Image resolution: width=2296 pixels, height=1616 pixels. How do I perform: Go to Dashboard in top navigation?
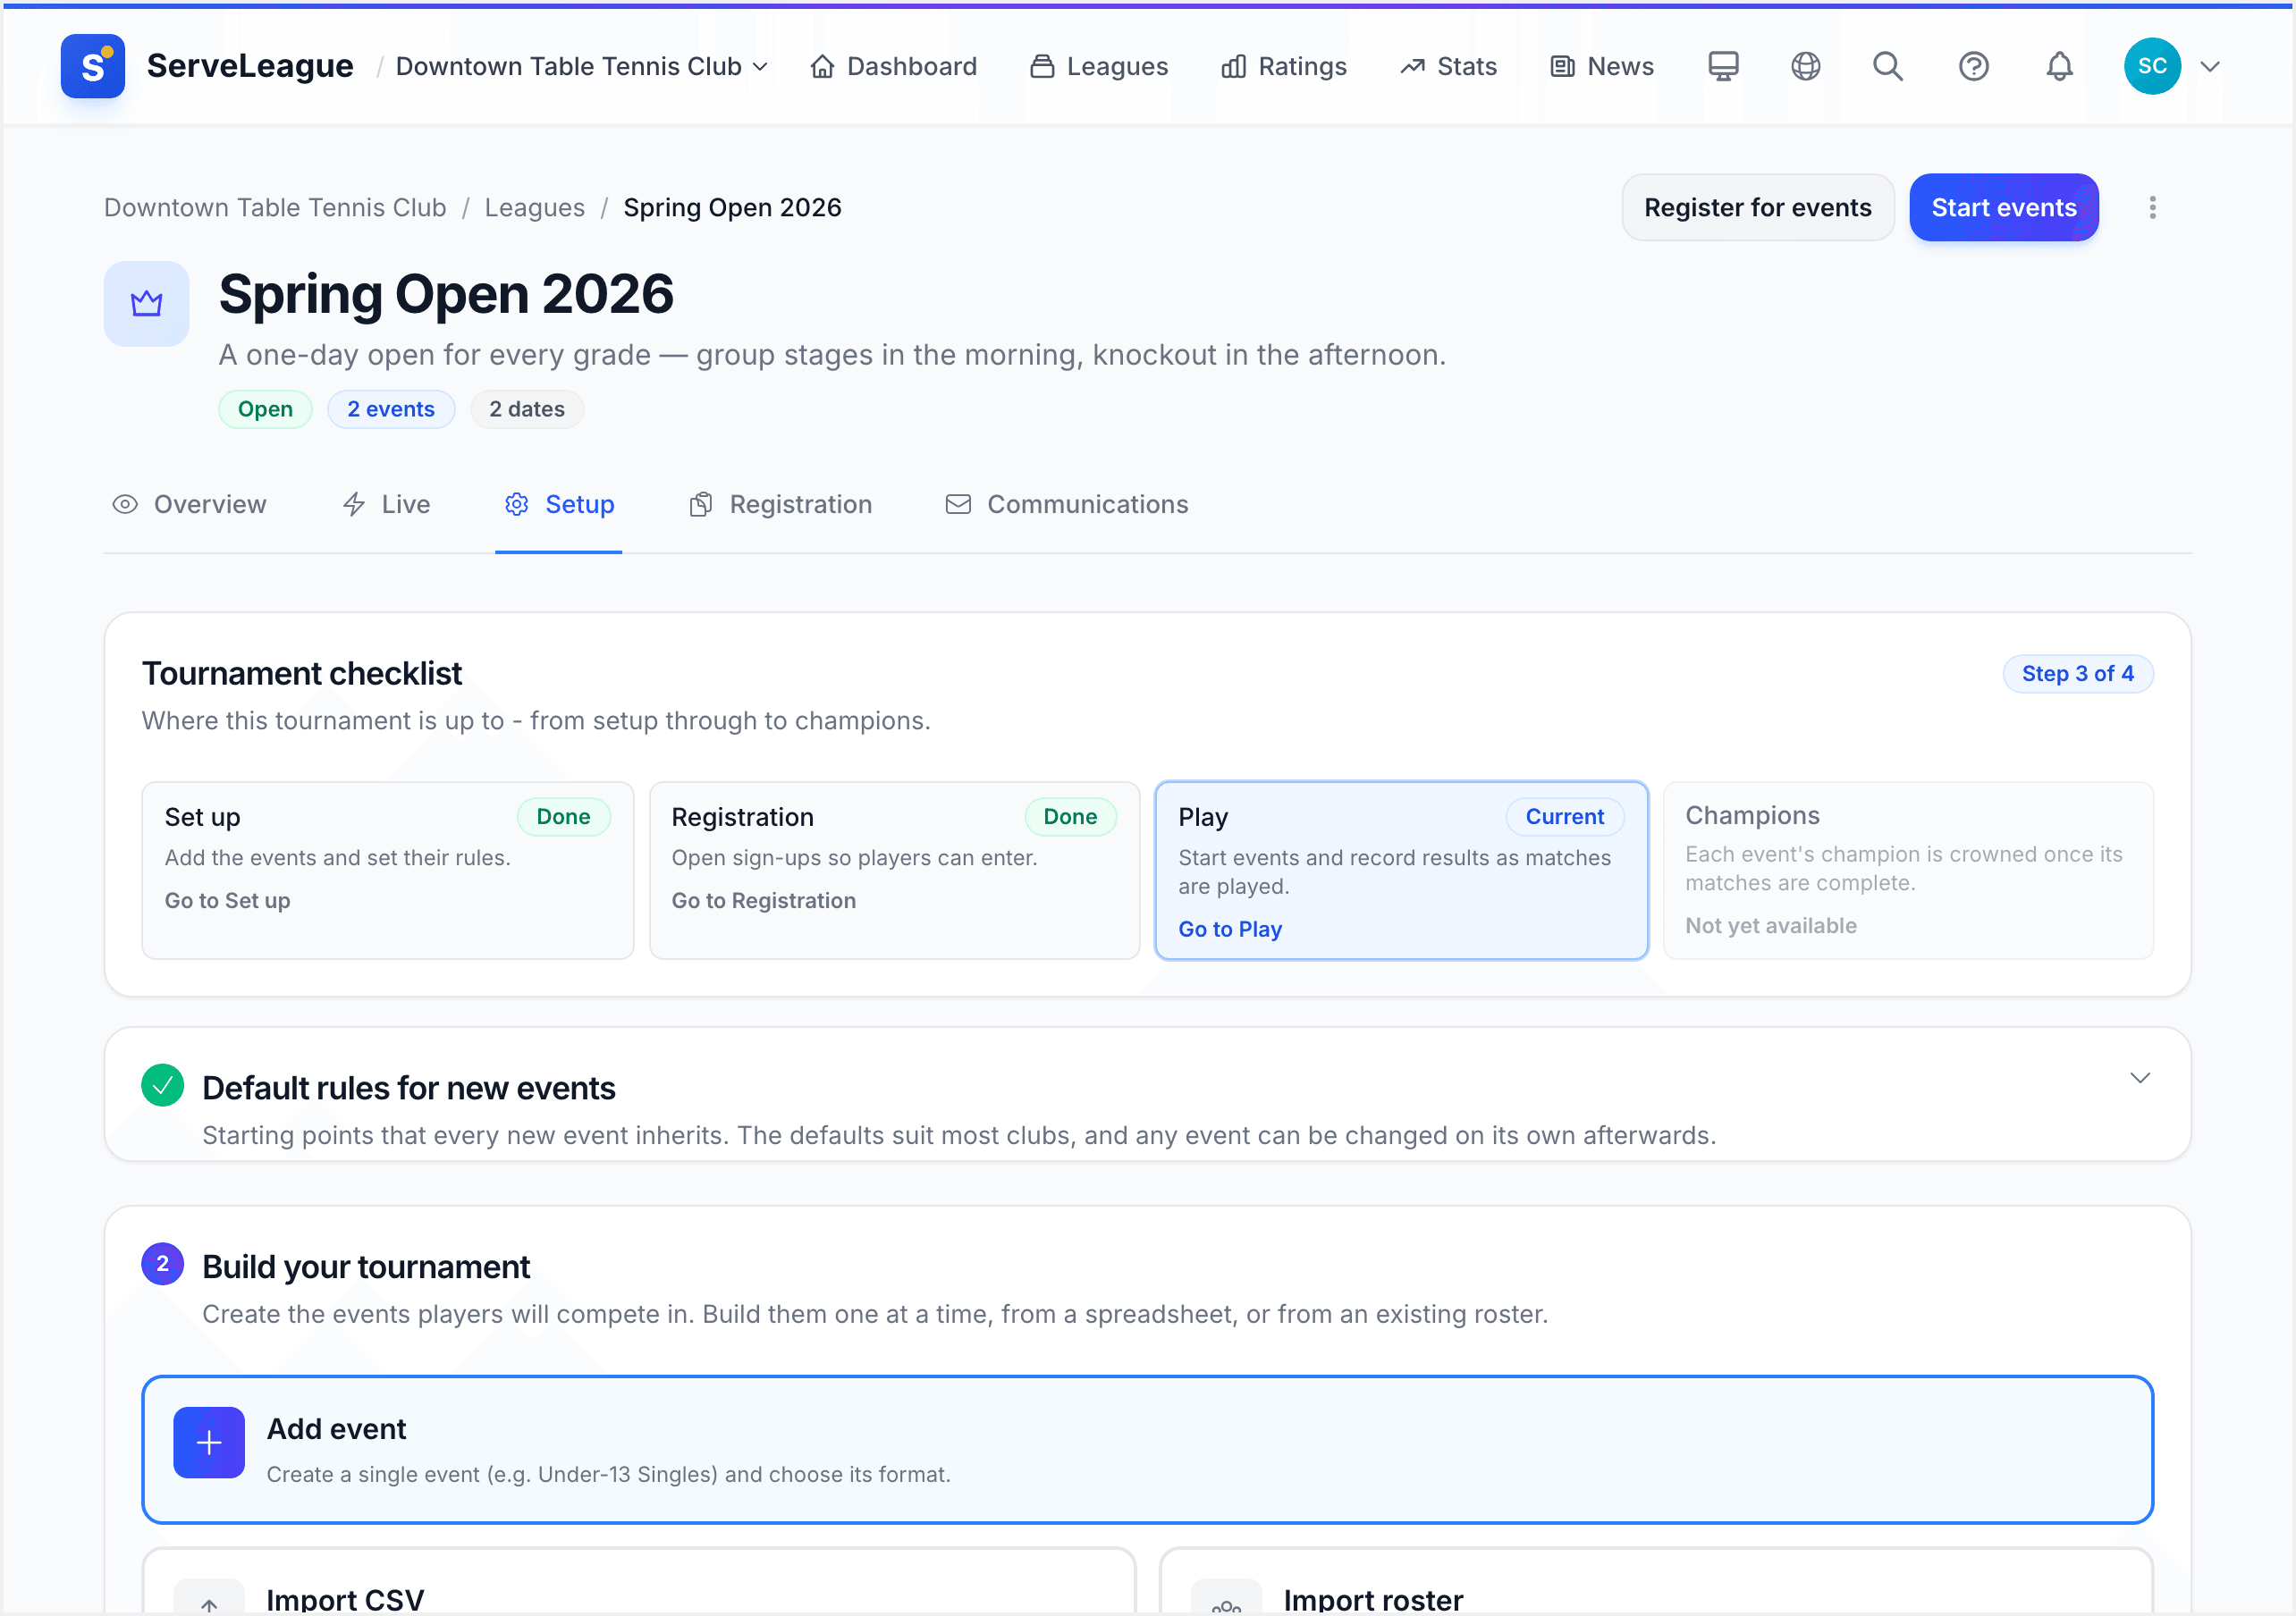tap(893, 66)
